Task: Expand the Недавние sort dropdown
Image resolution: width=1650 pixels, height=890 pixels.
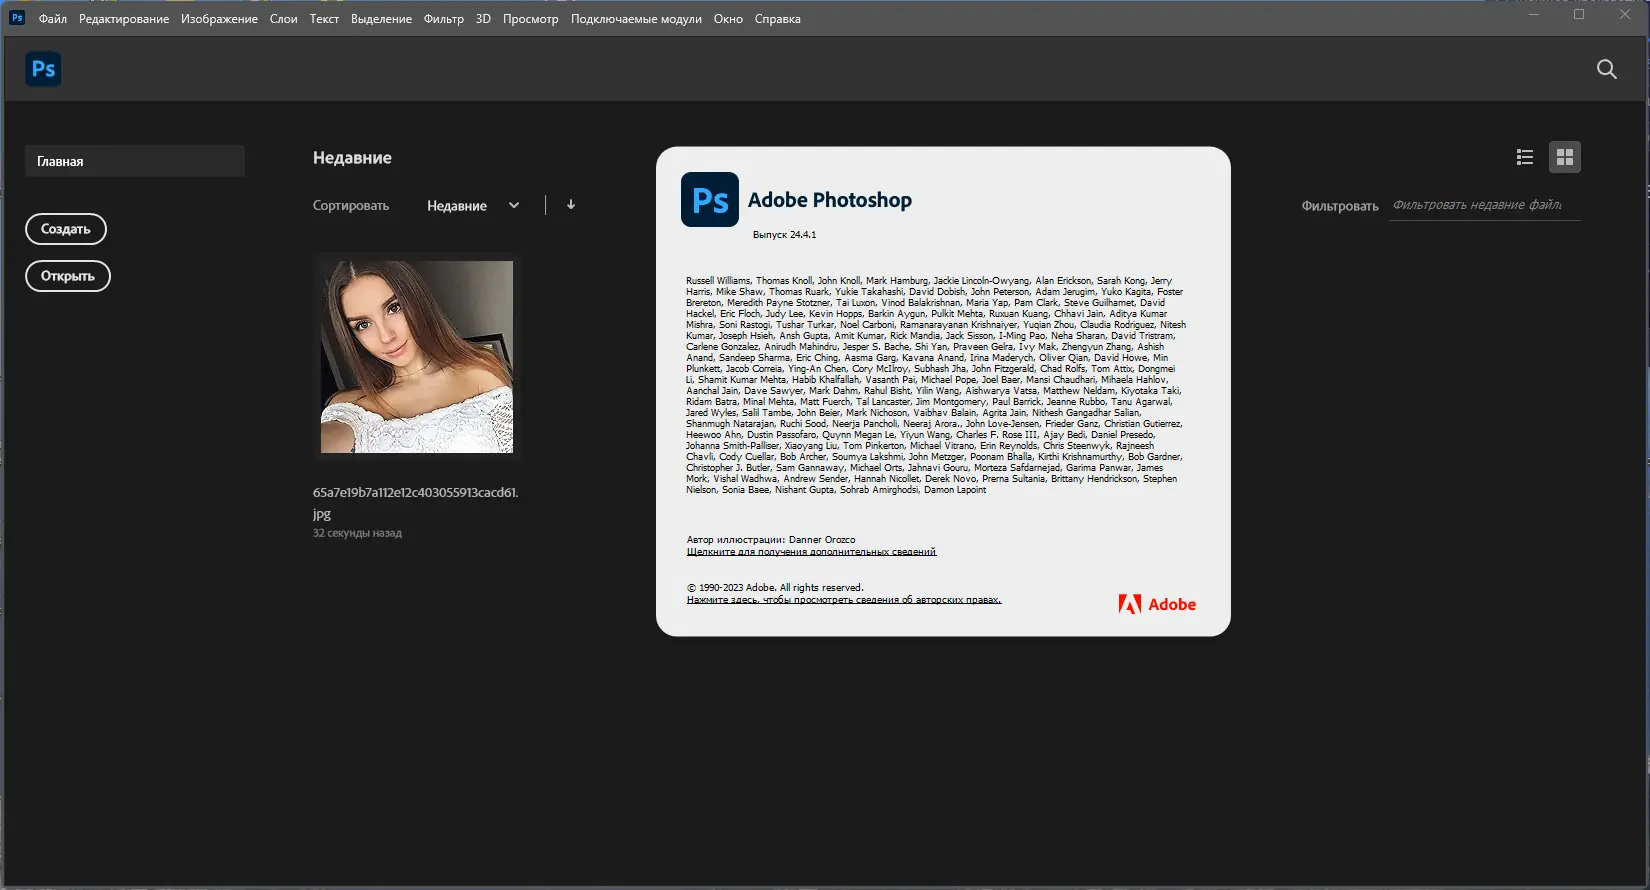Action: 473,206
